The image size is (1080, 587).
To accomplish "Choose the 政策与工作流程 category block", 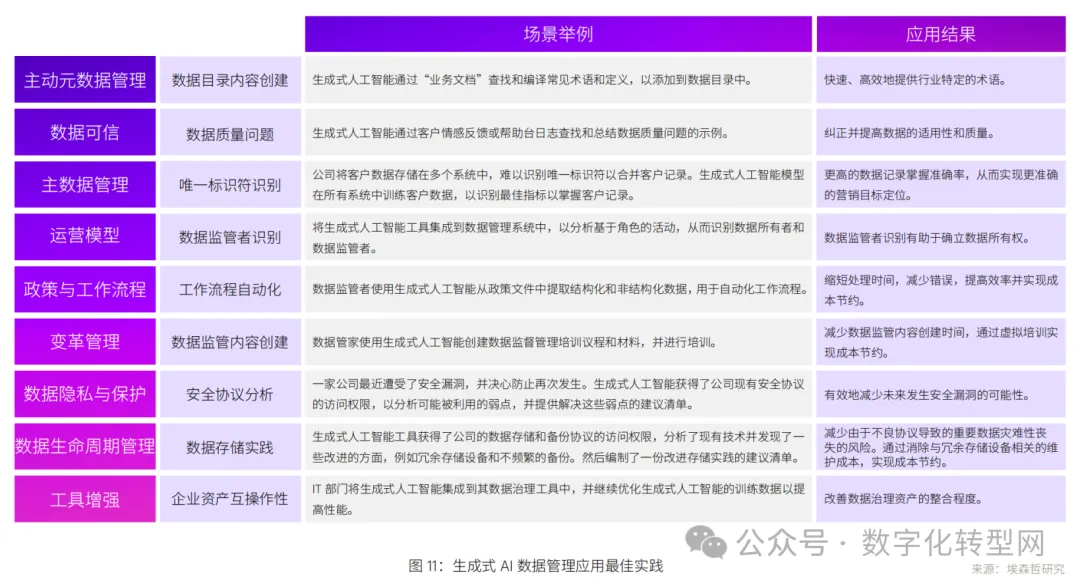I will [x=85, y=289].
